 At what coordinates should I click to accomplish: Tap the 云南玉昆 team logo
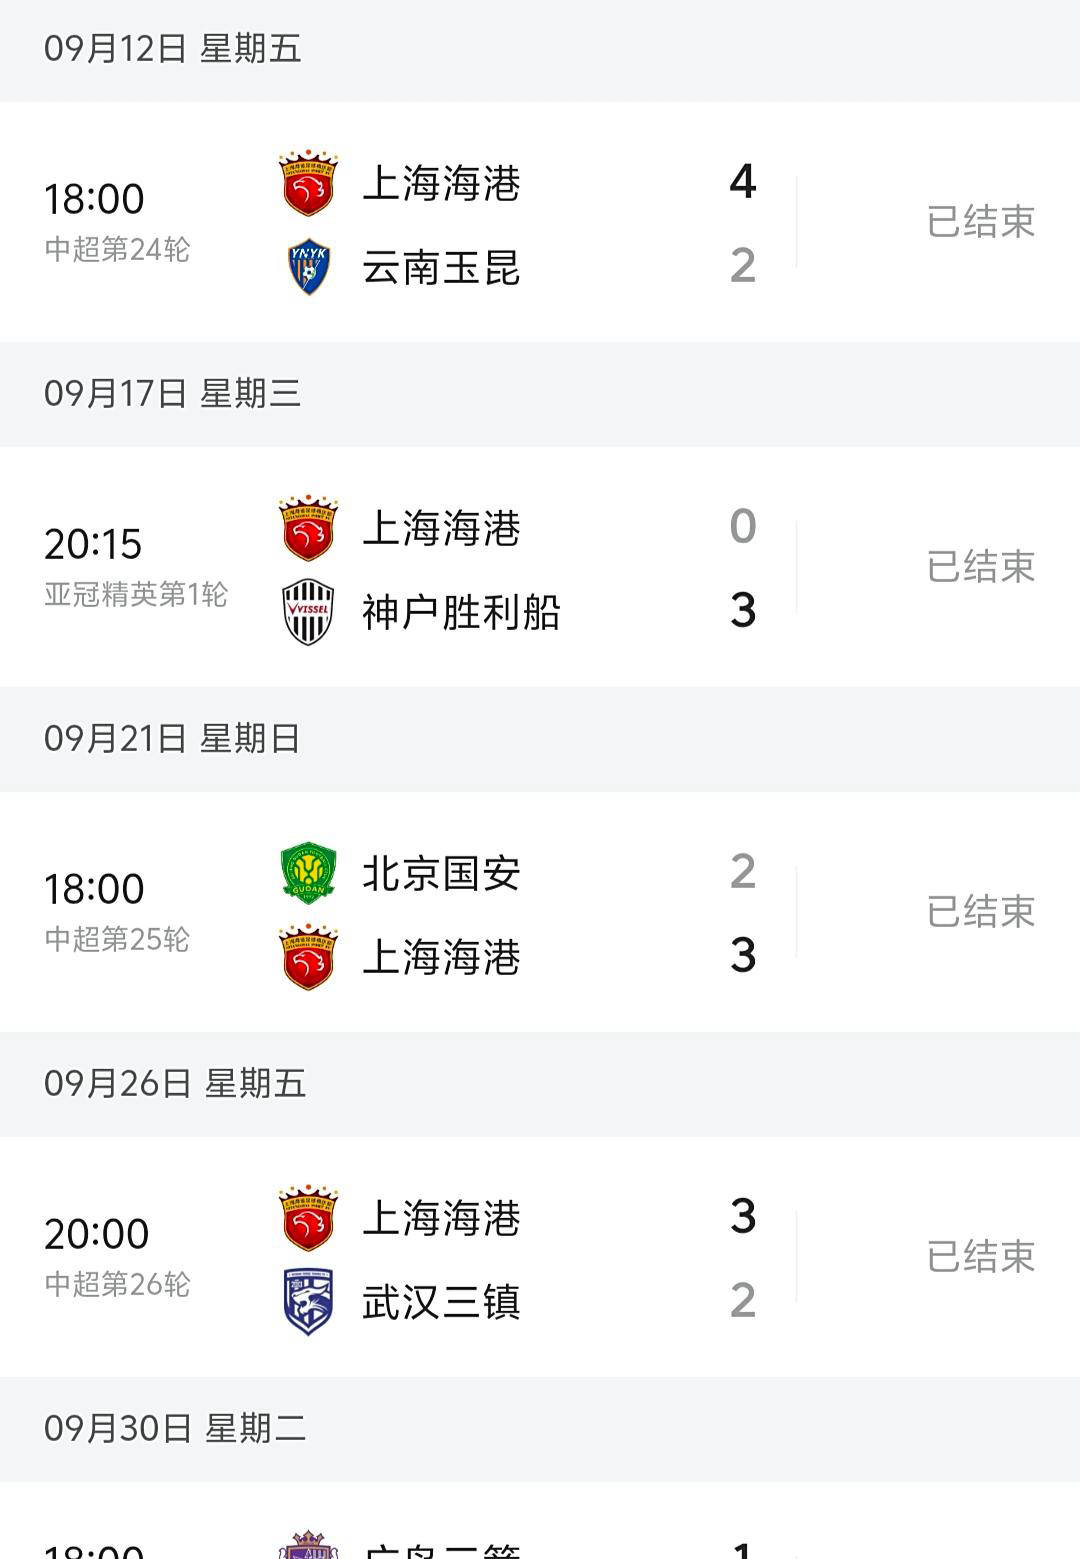point(308,267)
